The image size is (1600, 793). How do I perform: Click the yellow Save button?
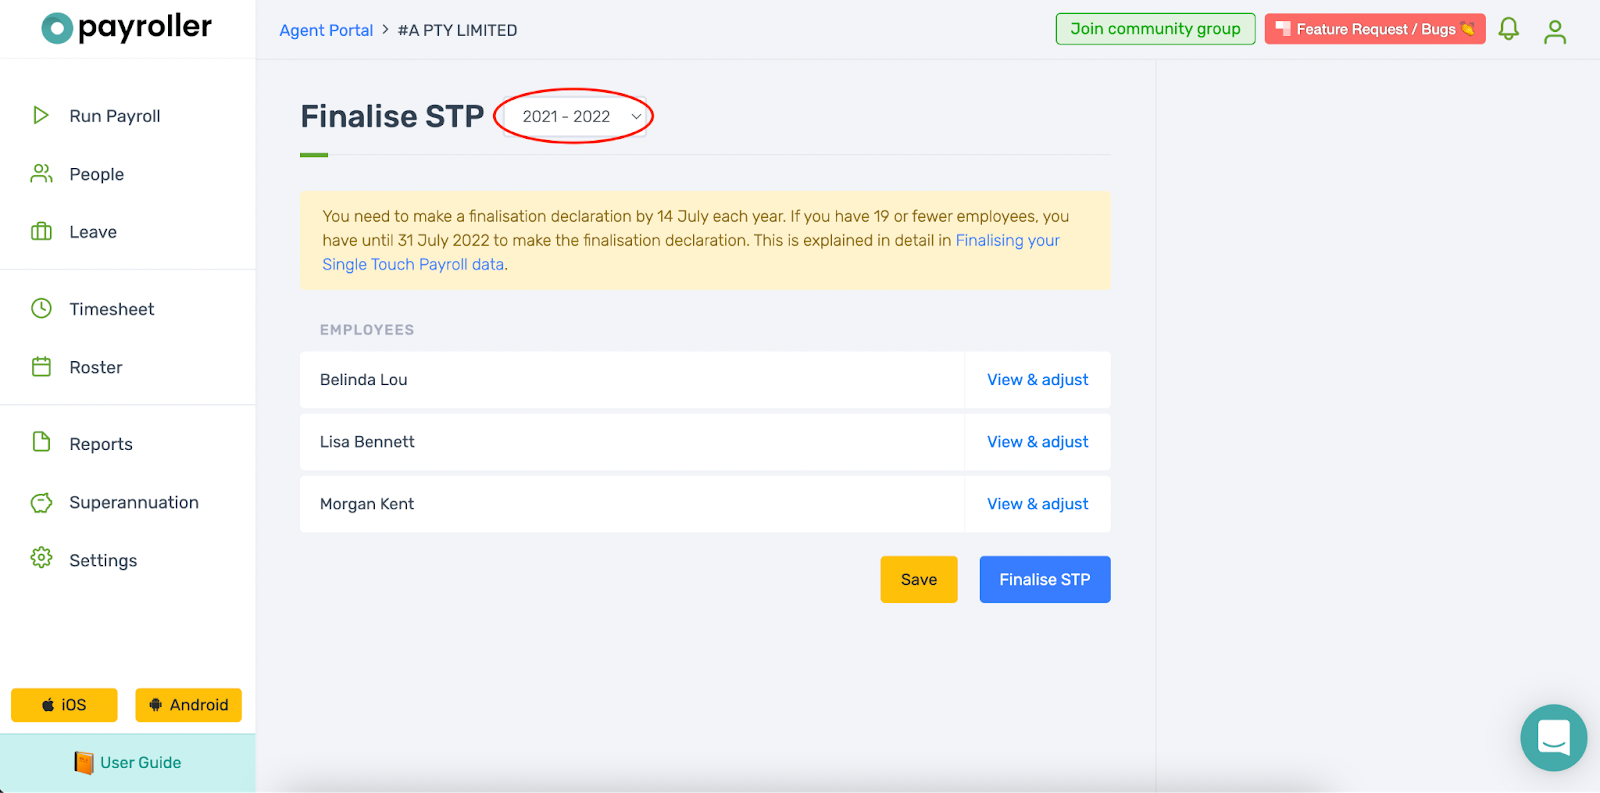coord(919,579)
